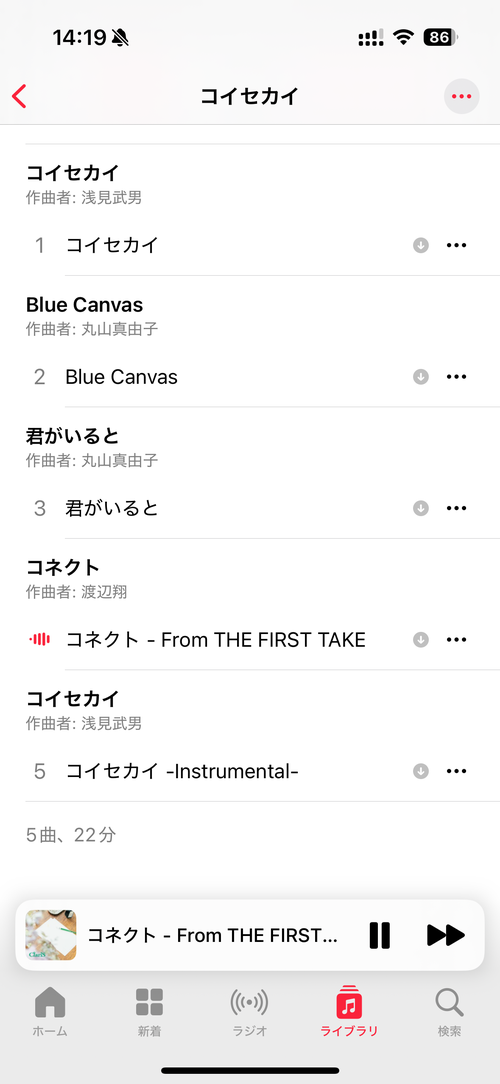The height and width of the screenshot is (1084, 500).
Task: Download track 1 コイセカイ
Action: click(420, 245)
